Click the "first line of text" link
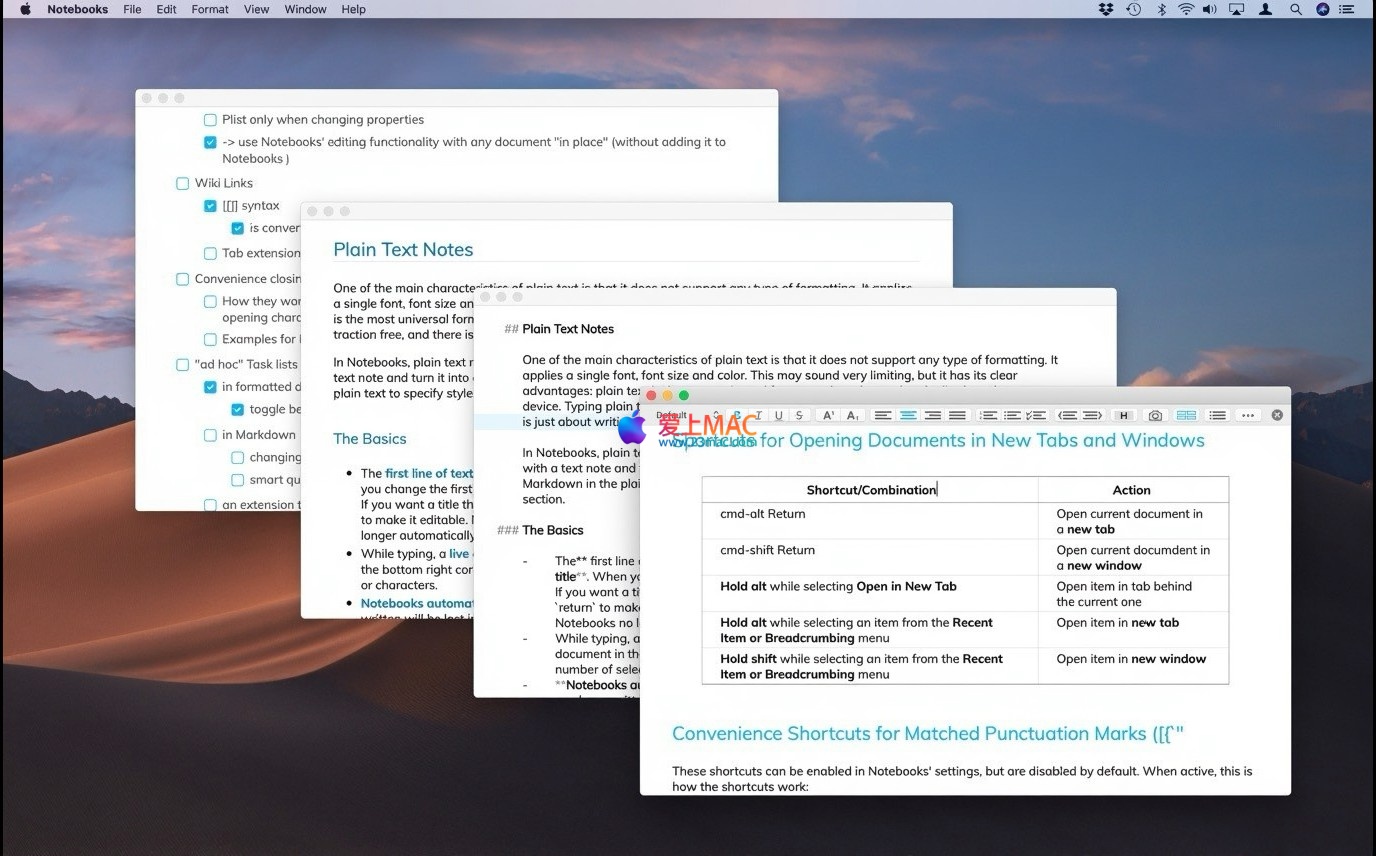1376x856 pixels. click(429, 473)
